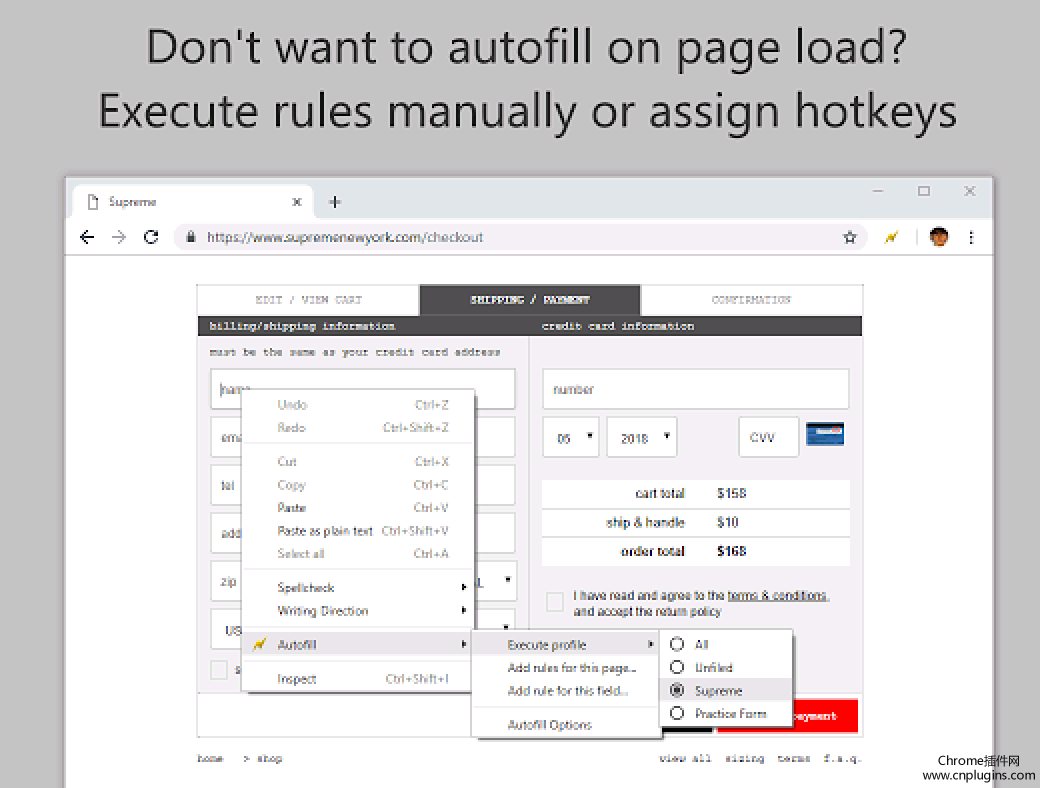Screen dimensions: 1040x788
Task: Open a new tab with plus icon
Action: pos(335,202)
